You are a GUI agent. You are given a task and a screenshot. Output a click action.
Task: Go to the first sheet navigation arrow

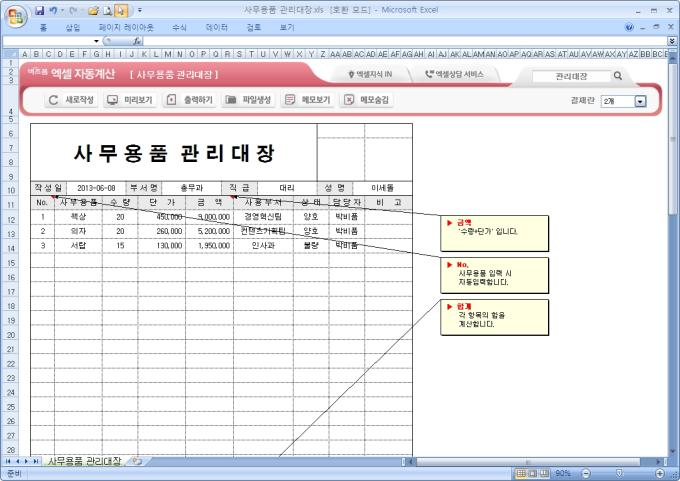click(x=8, y=461)
